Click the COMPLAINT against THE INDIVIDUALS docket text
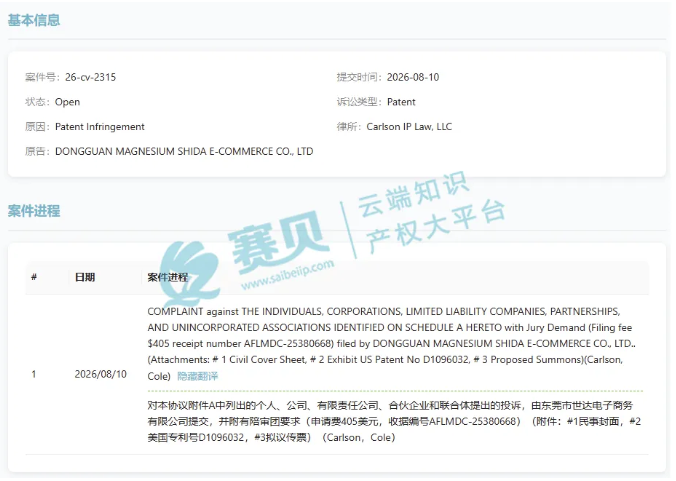Viewport: 676px width, 481px height. [391, 344]
